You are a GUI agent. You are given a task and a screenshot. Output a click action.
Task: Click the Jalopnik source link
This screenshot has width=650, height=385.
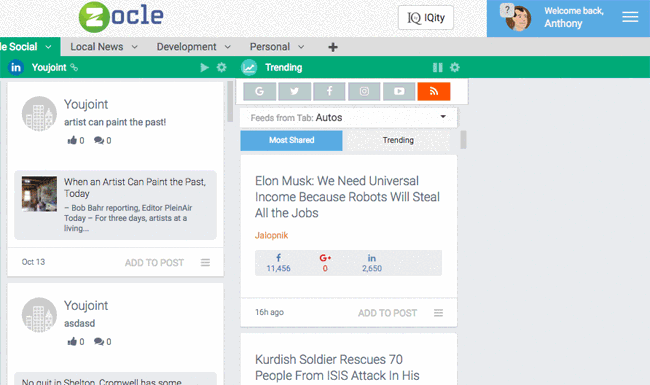pyautogui.click(x=271, y=235)
